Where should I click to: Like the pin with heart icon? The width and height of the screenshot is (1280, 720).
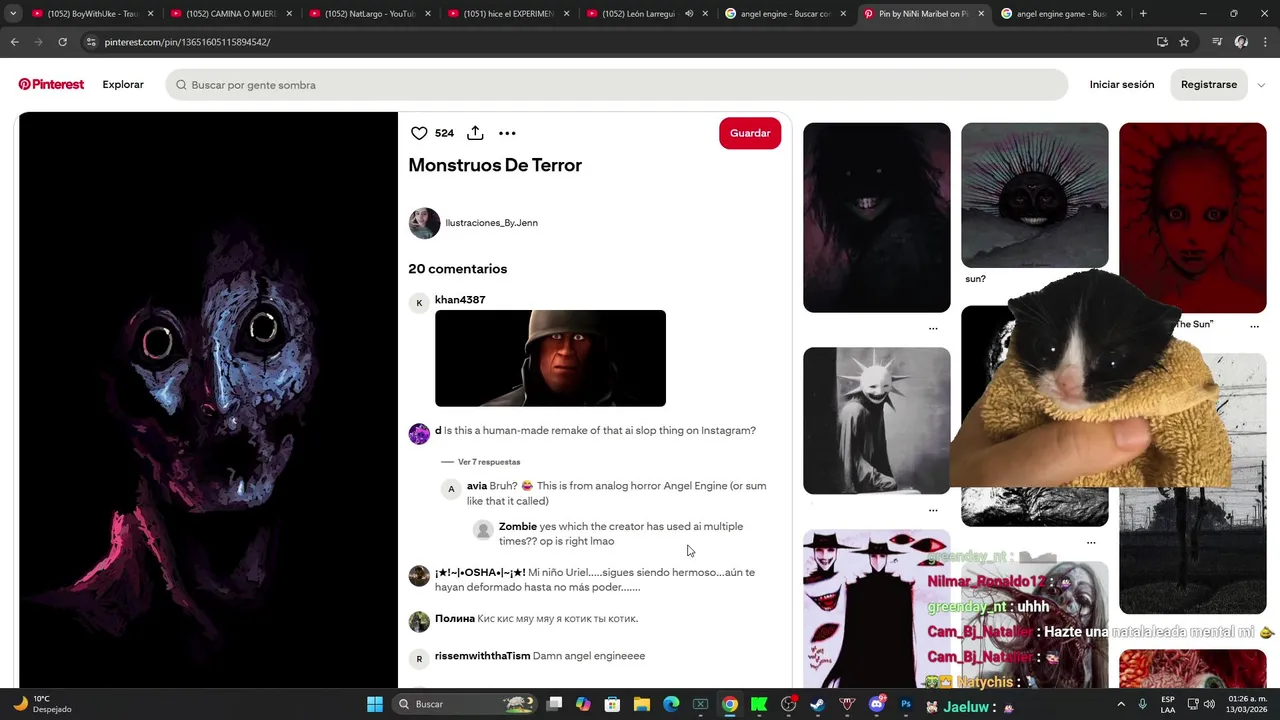click(419, 133)
